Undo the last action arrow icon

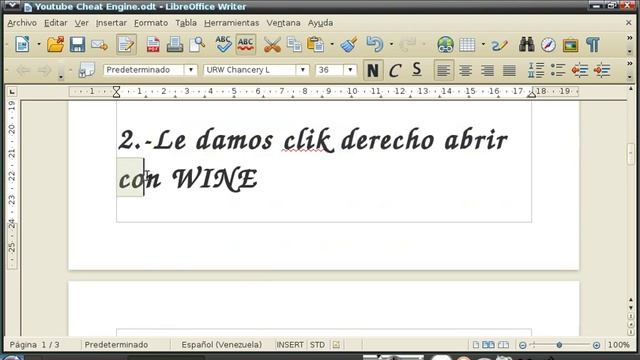375,44
